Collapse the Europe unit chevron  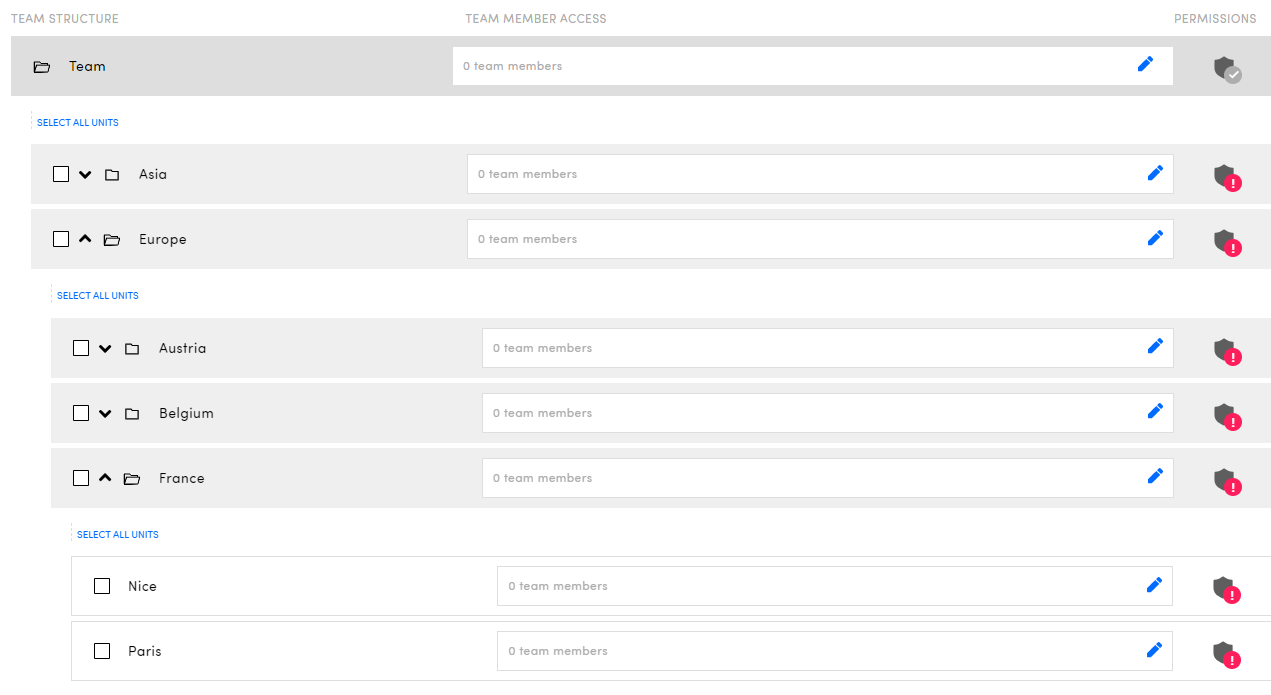coord(85,239)
